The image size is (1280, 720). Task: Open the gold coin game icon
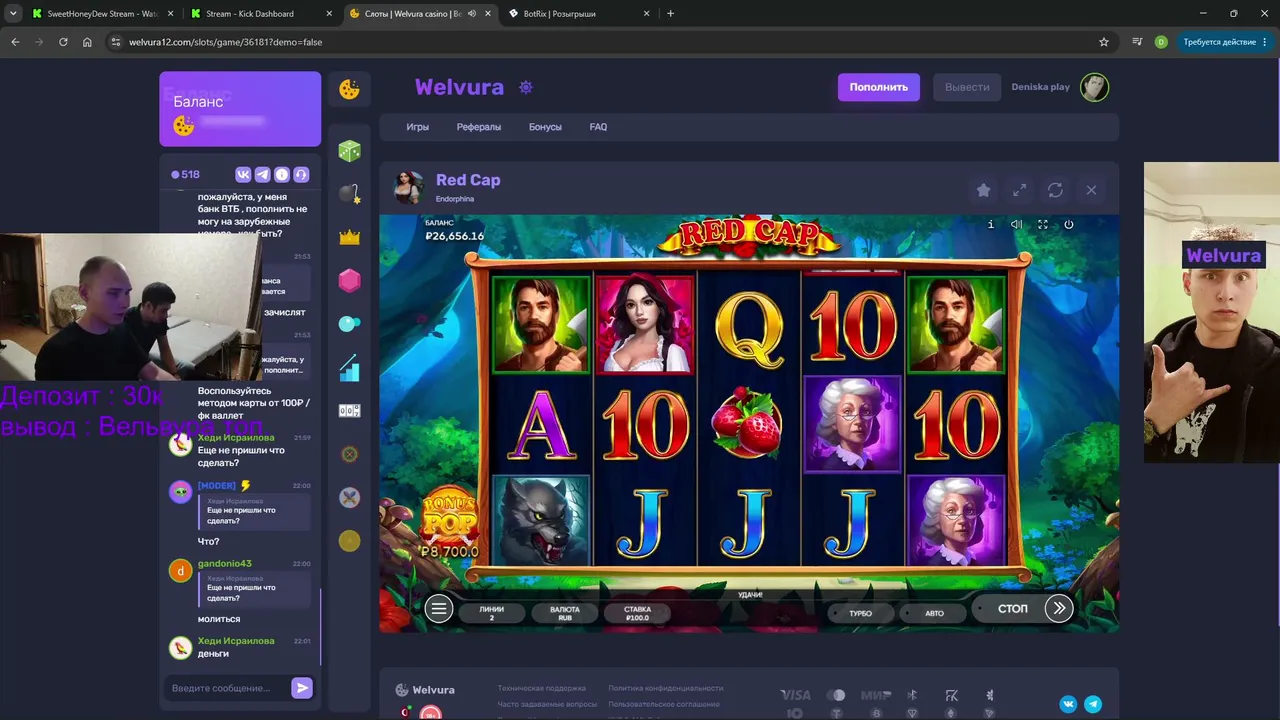pyautogui.click(x=349, y=541)
